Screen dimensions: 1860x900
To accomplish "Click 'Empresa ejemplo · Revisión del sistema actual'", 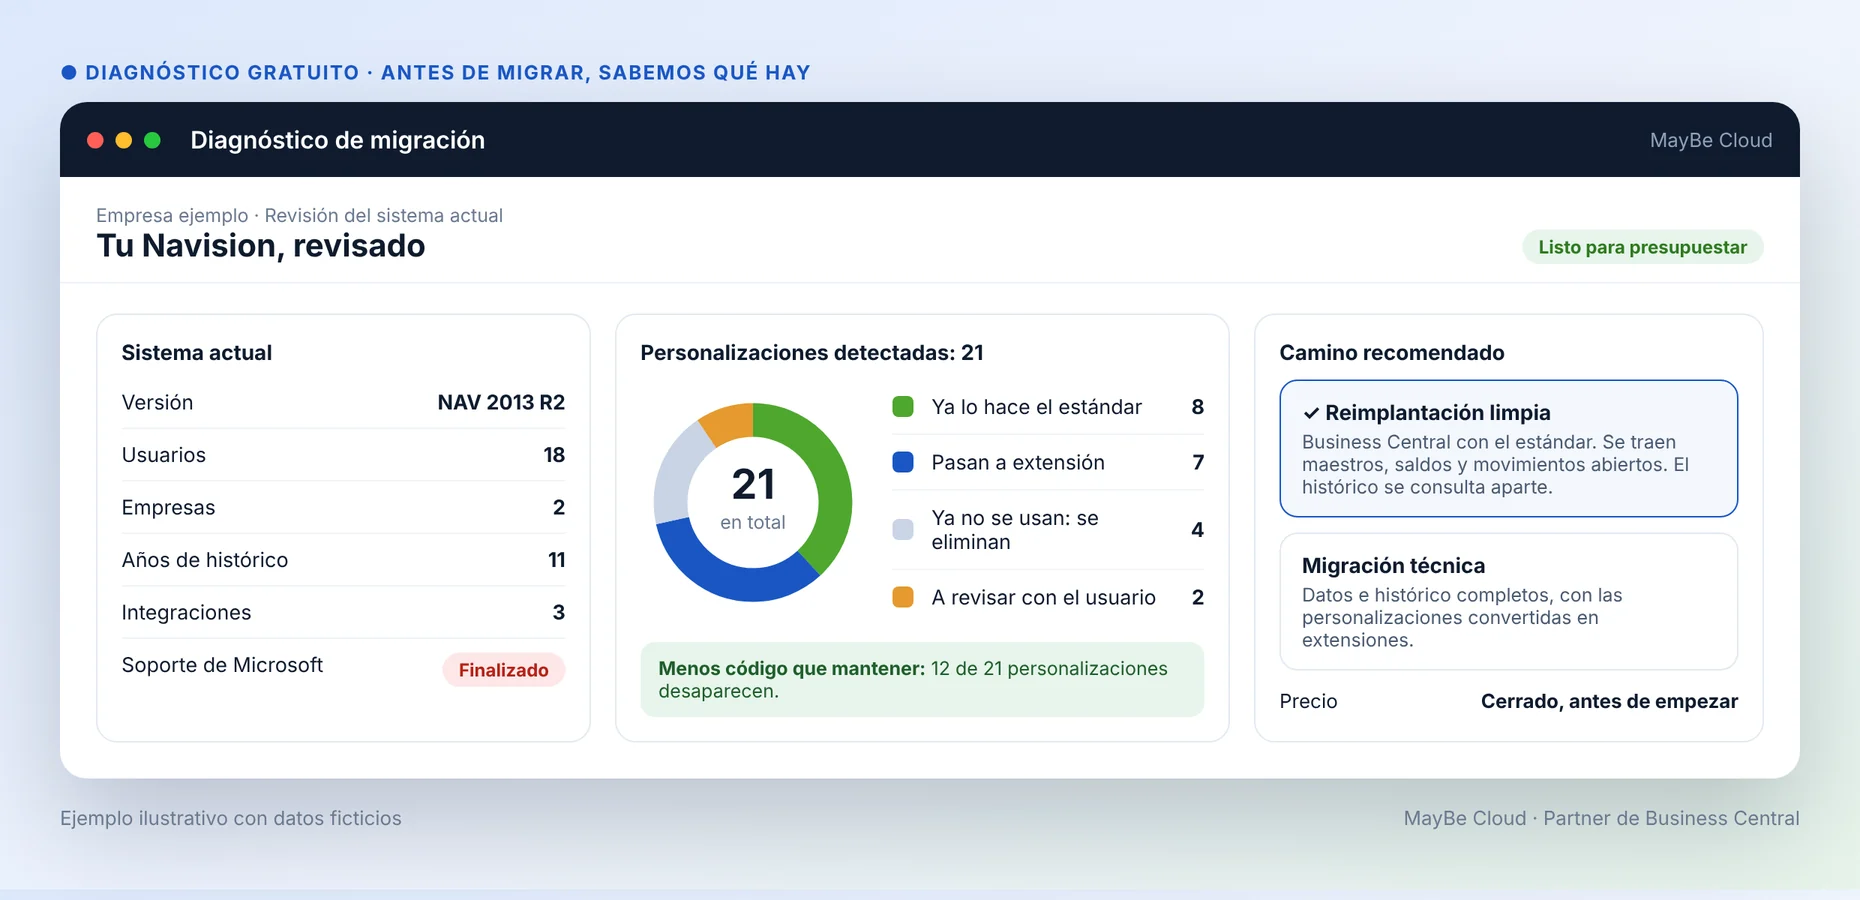I will click(299, 215).
